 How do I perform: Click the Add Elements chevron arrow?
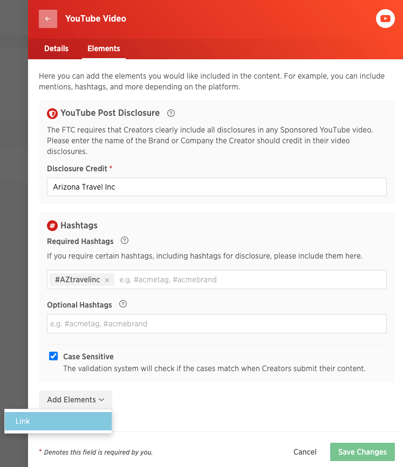click(102, 400)
